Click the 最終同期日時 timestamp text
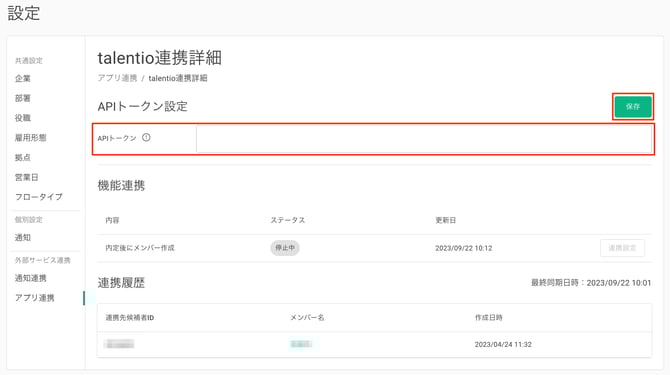Screen dimensions: 670x375 pyautogui.click(x=591, y=283)
